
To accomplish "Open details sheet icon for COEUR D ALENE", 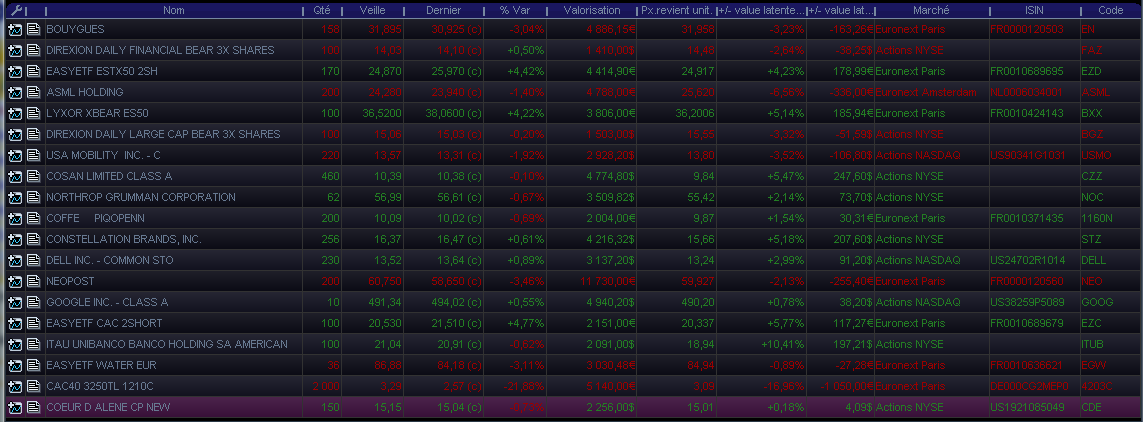I will (x=34, y=407).
